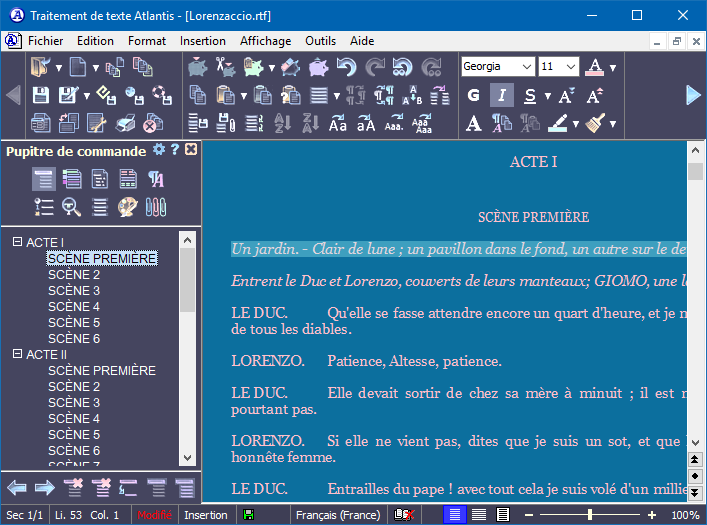
Task: Open the color palette panel icon
Action: 128,207
